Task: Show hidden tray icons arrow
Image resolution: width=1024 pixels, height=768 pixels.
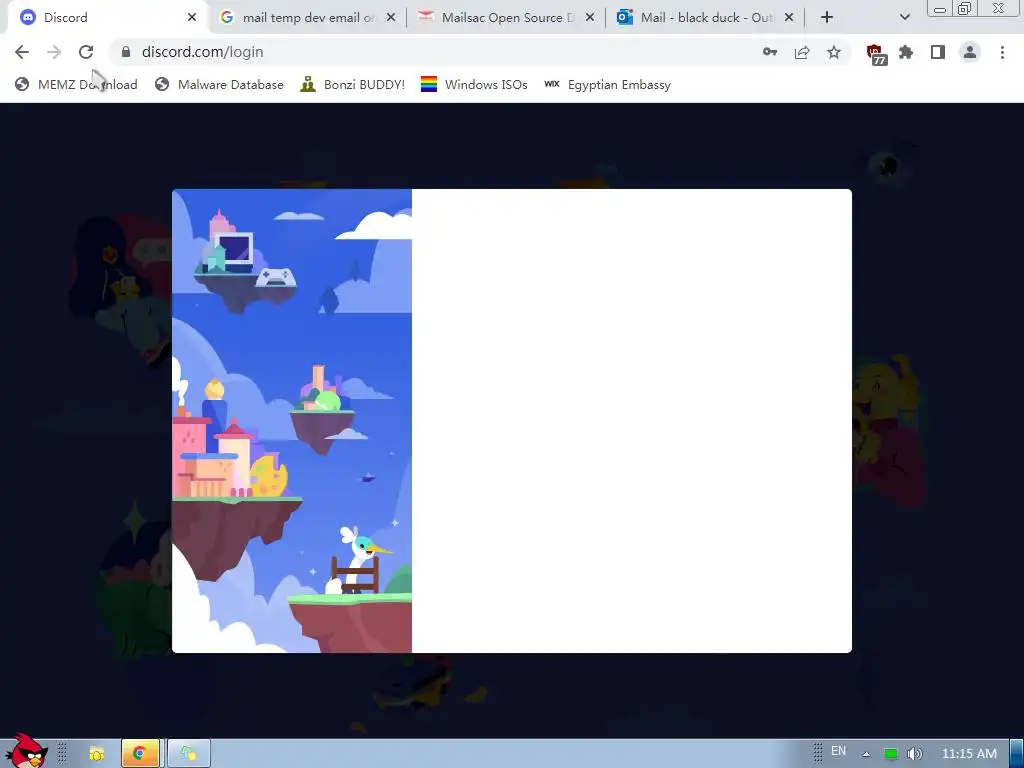Action: pyautogui.click(x=866, y=754)
